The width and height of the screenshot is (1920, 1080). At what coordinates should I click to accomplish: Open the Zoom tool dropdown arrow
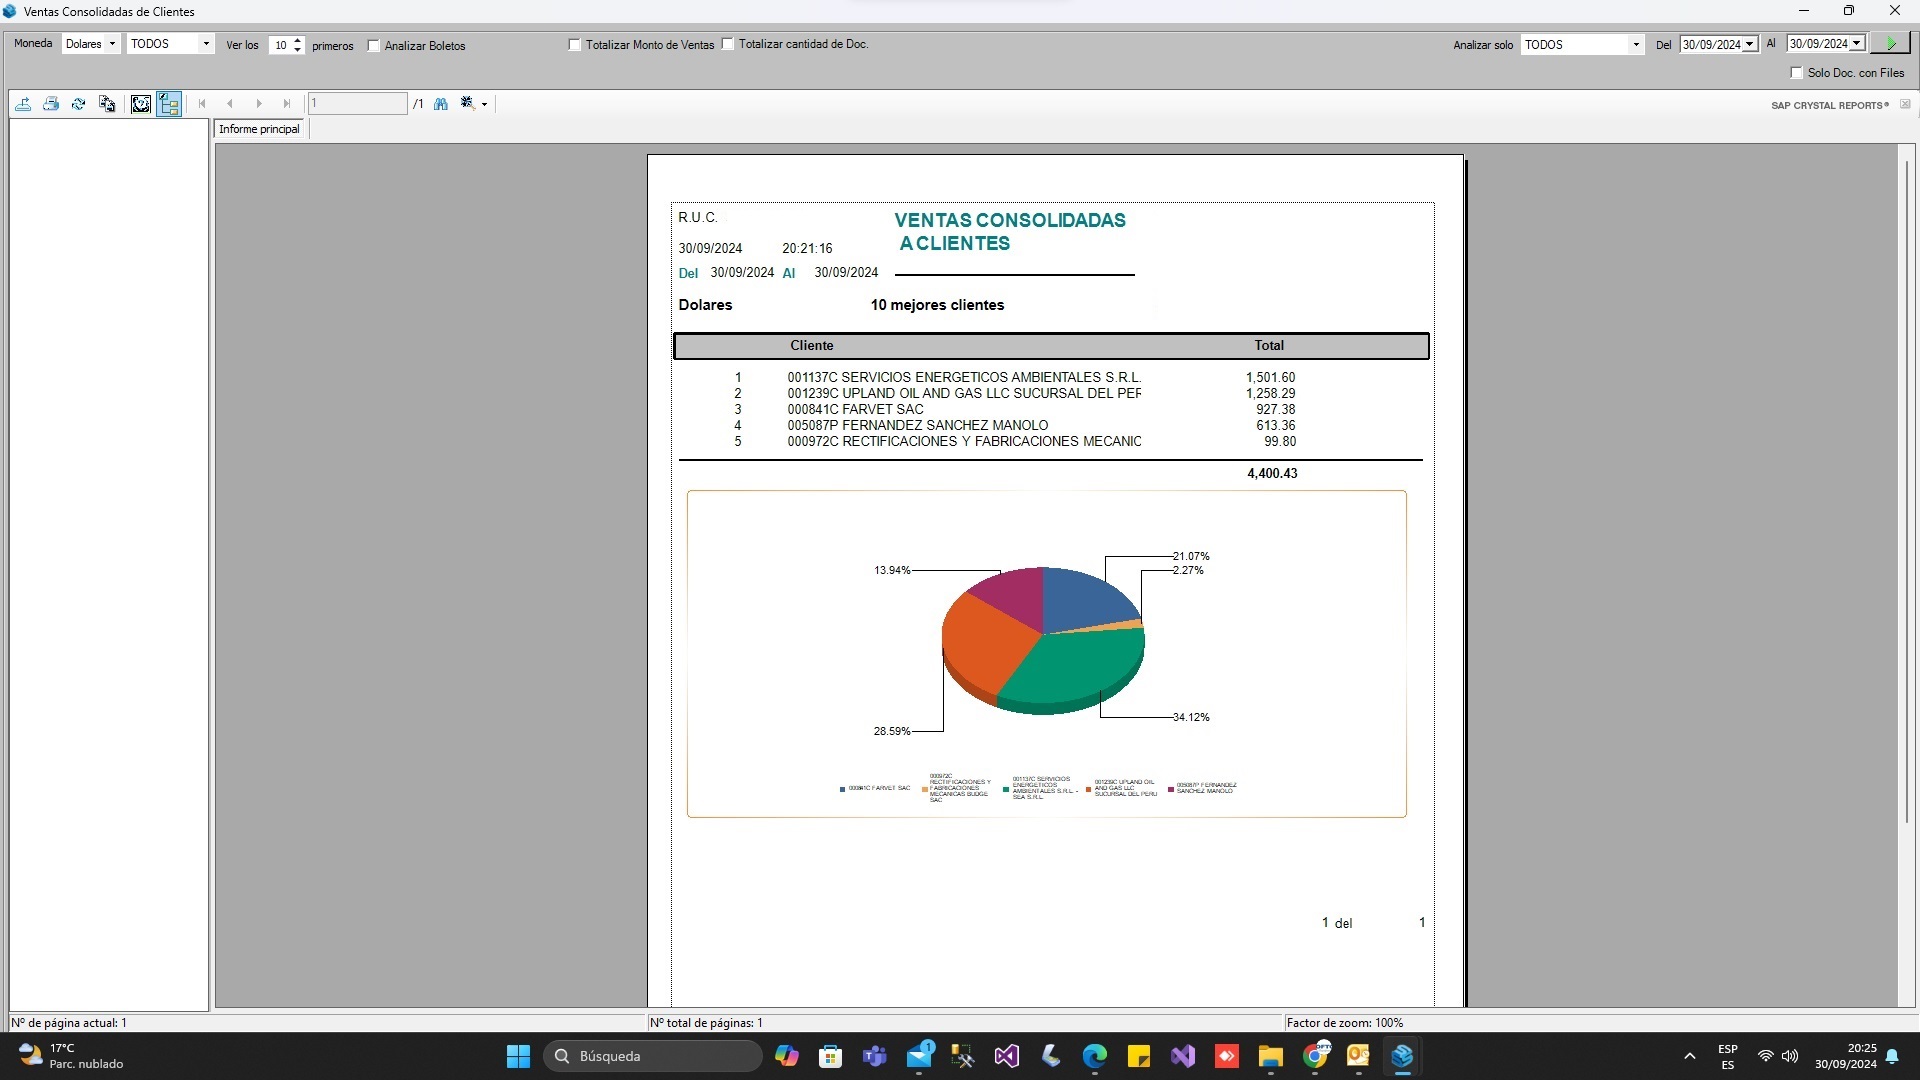[x=485, y=104]
